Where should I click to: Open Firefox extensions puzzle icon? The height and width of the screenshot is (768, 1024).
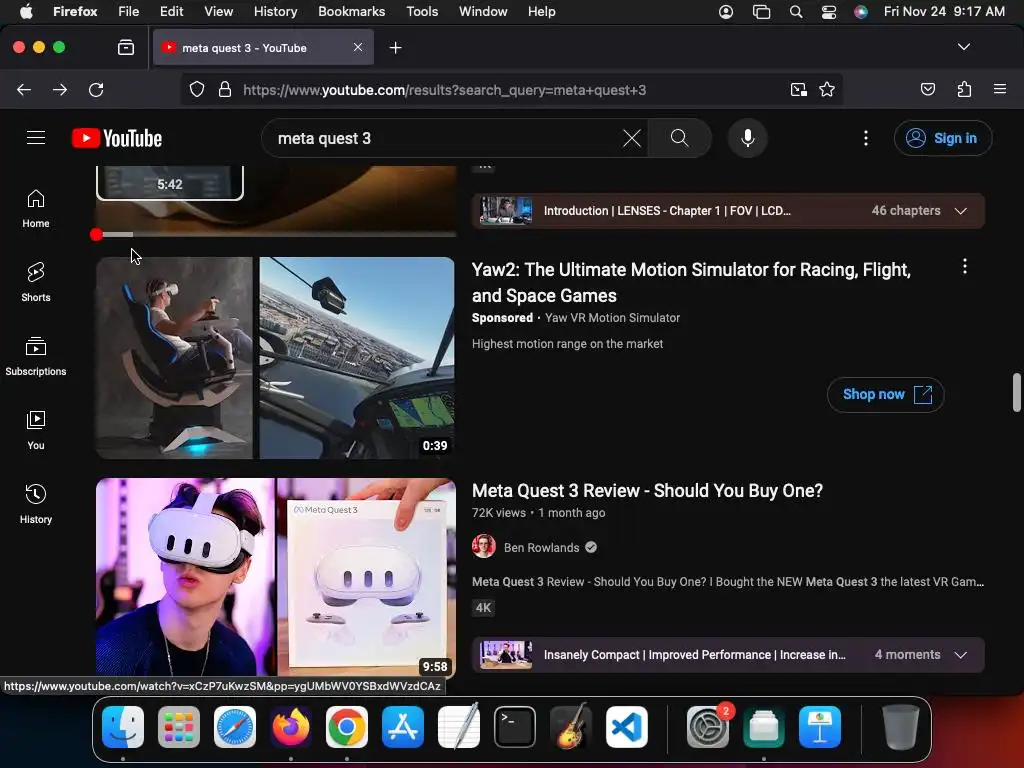click(x=964, y=89)
